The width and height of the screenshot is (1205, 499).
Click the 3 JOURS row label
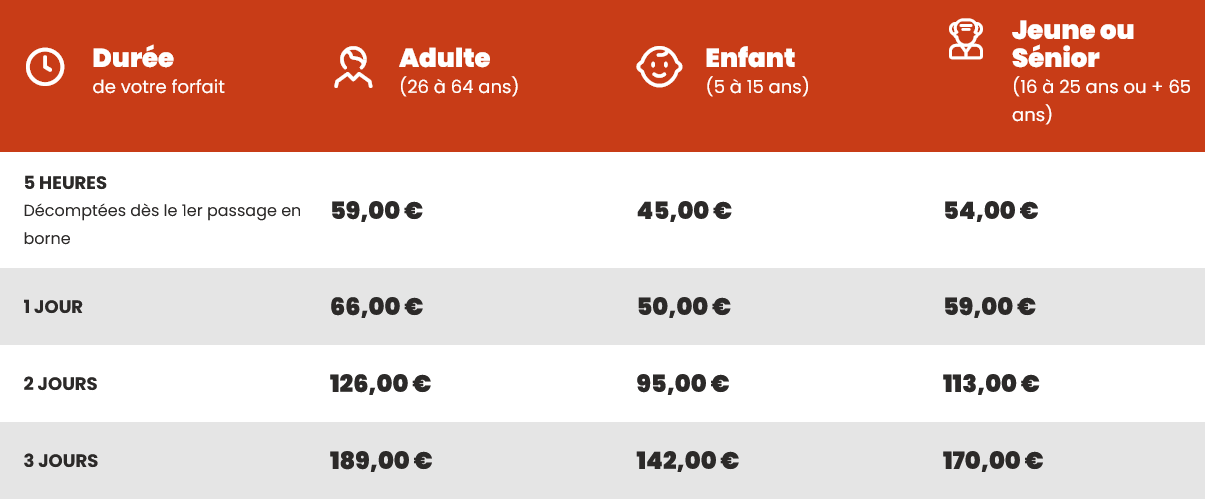pyautogui.click(x=61, y=461)
